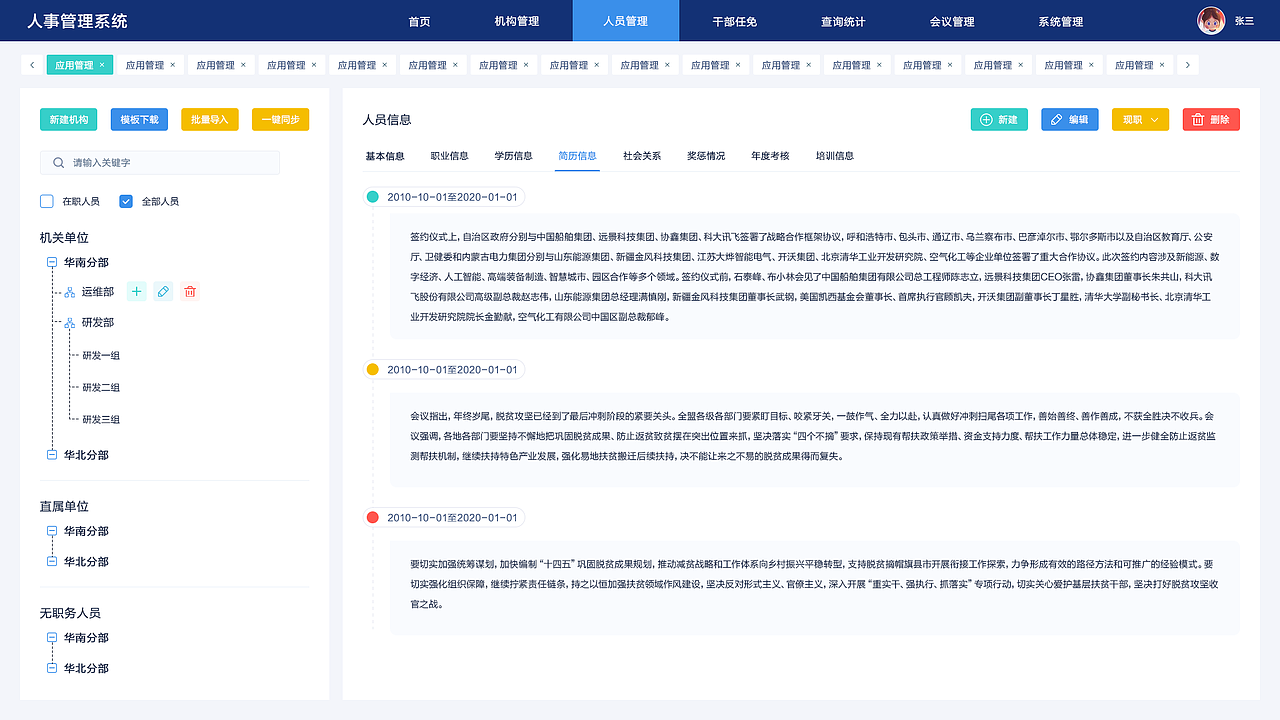Image resolution: width=1280 pixels, height=720 pixels.
Task: Open 干部任免 in the top navigation
Action: point(734,20)
